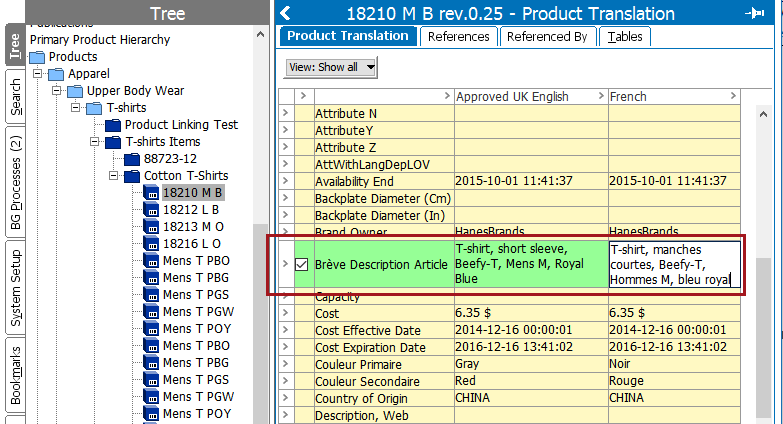Collapse the Cotton T-Shirts tree node

click(x=113, y=177)
